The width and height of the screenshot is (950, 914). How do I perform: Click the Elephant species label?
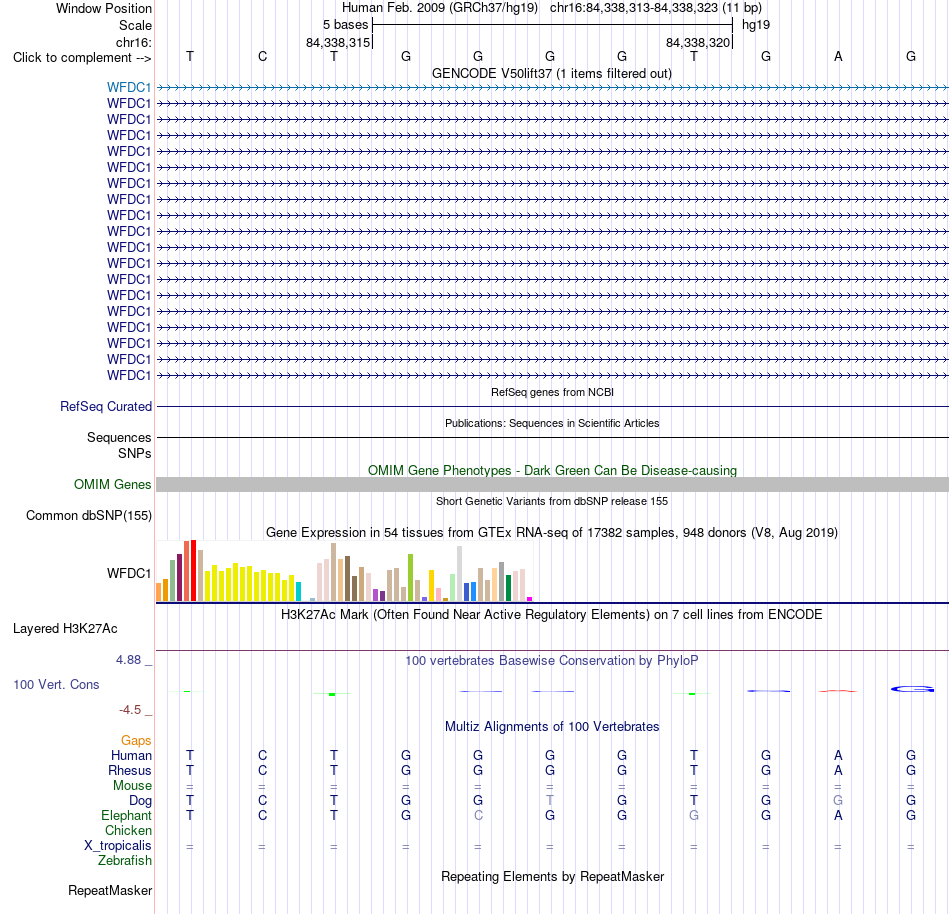click(126, 816)
